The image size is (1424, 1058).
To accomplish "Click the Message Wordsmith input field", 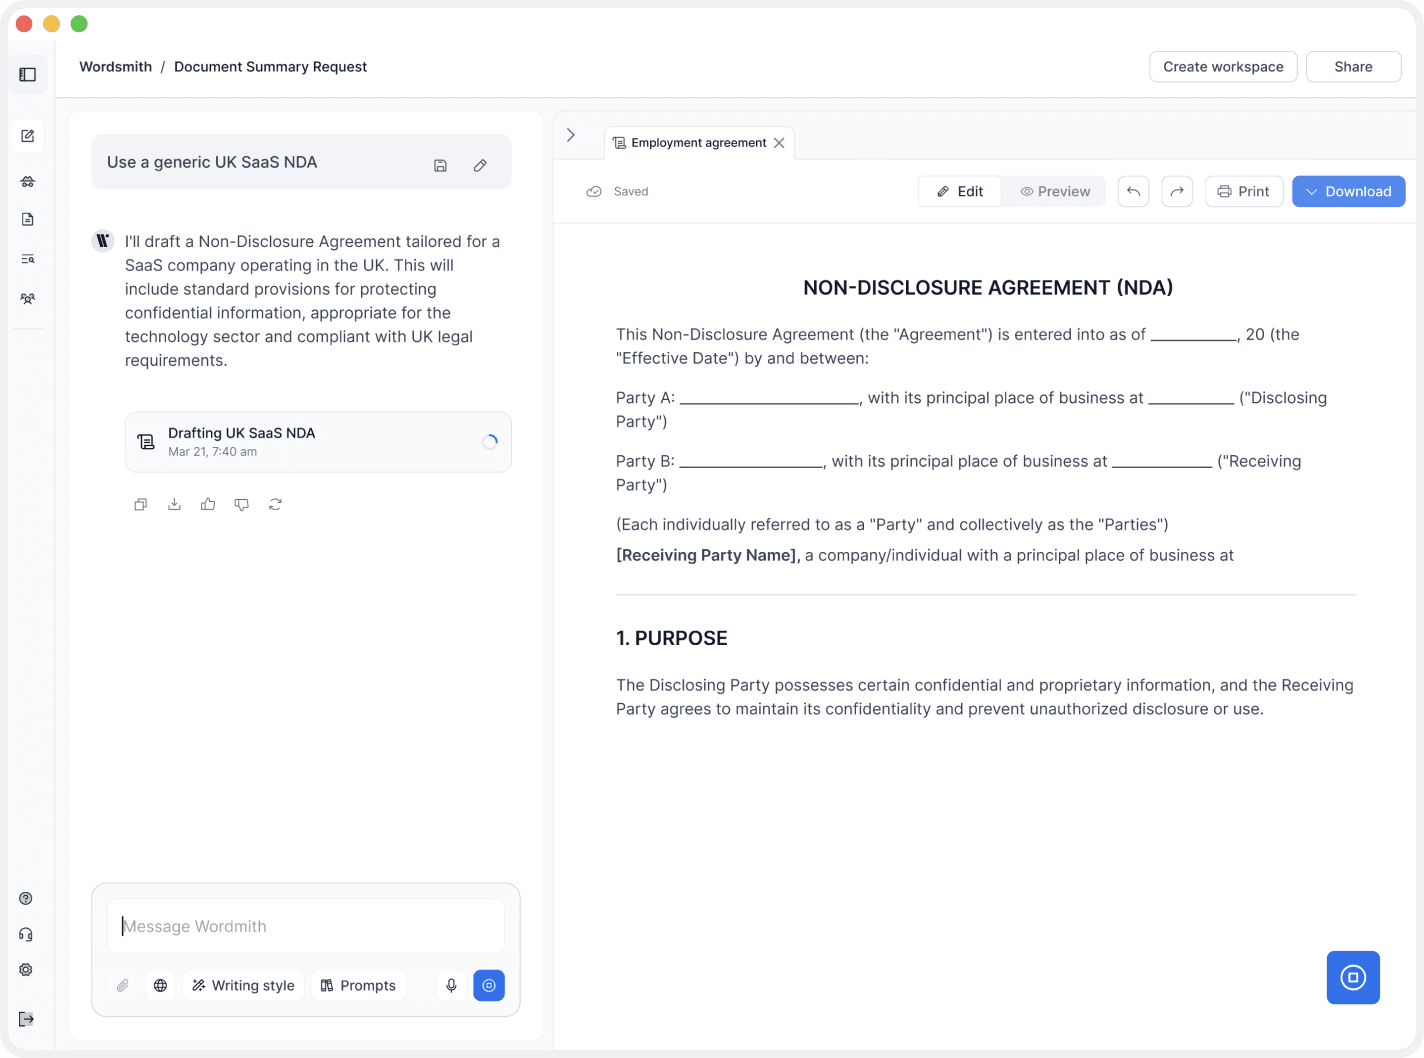I will coord(305,927).
